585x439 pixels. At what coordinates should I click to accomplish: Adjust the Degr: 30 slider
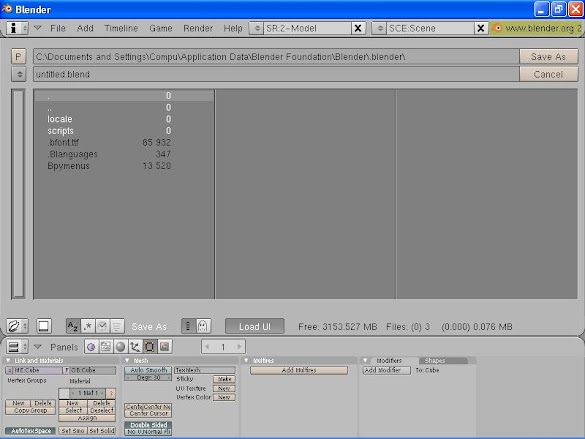click(148, 377)
